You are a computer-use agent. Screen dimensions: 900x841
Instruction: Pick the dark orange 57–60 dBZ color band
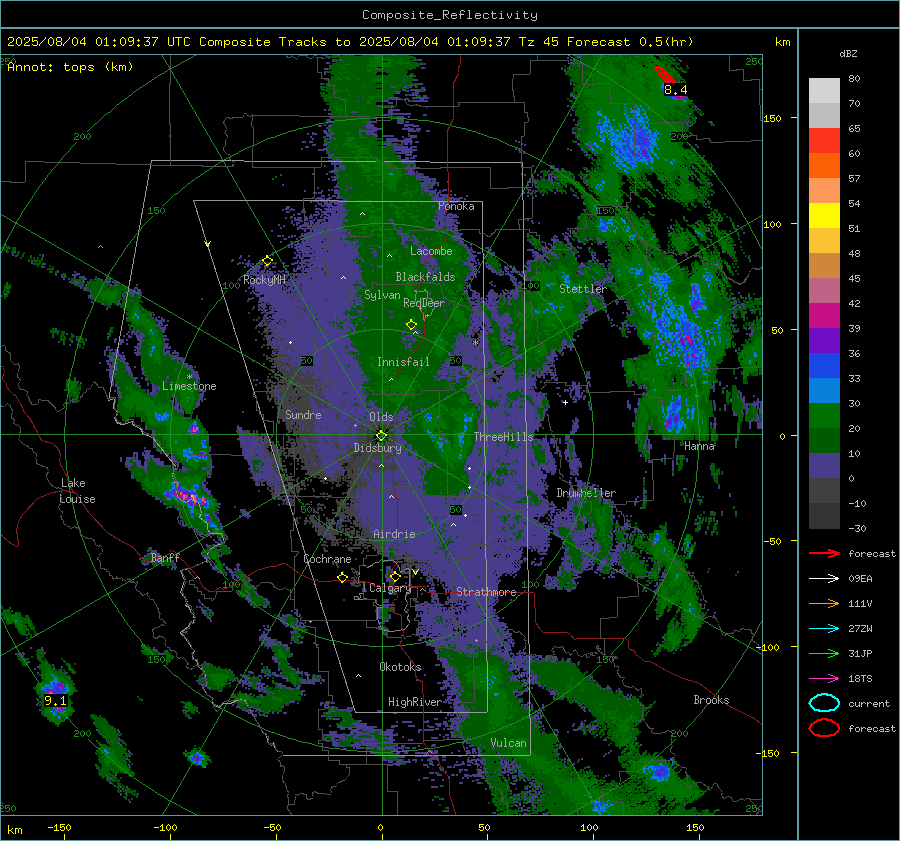coord(824,166)
